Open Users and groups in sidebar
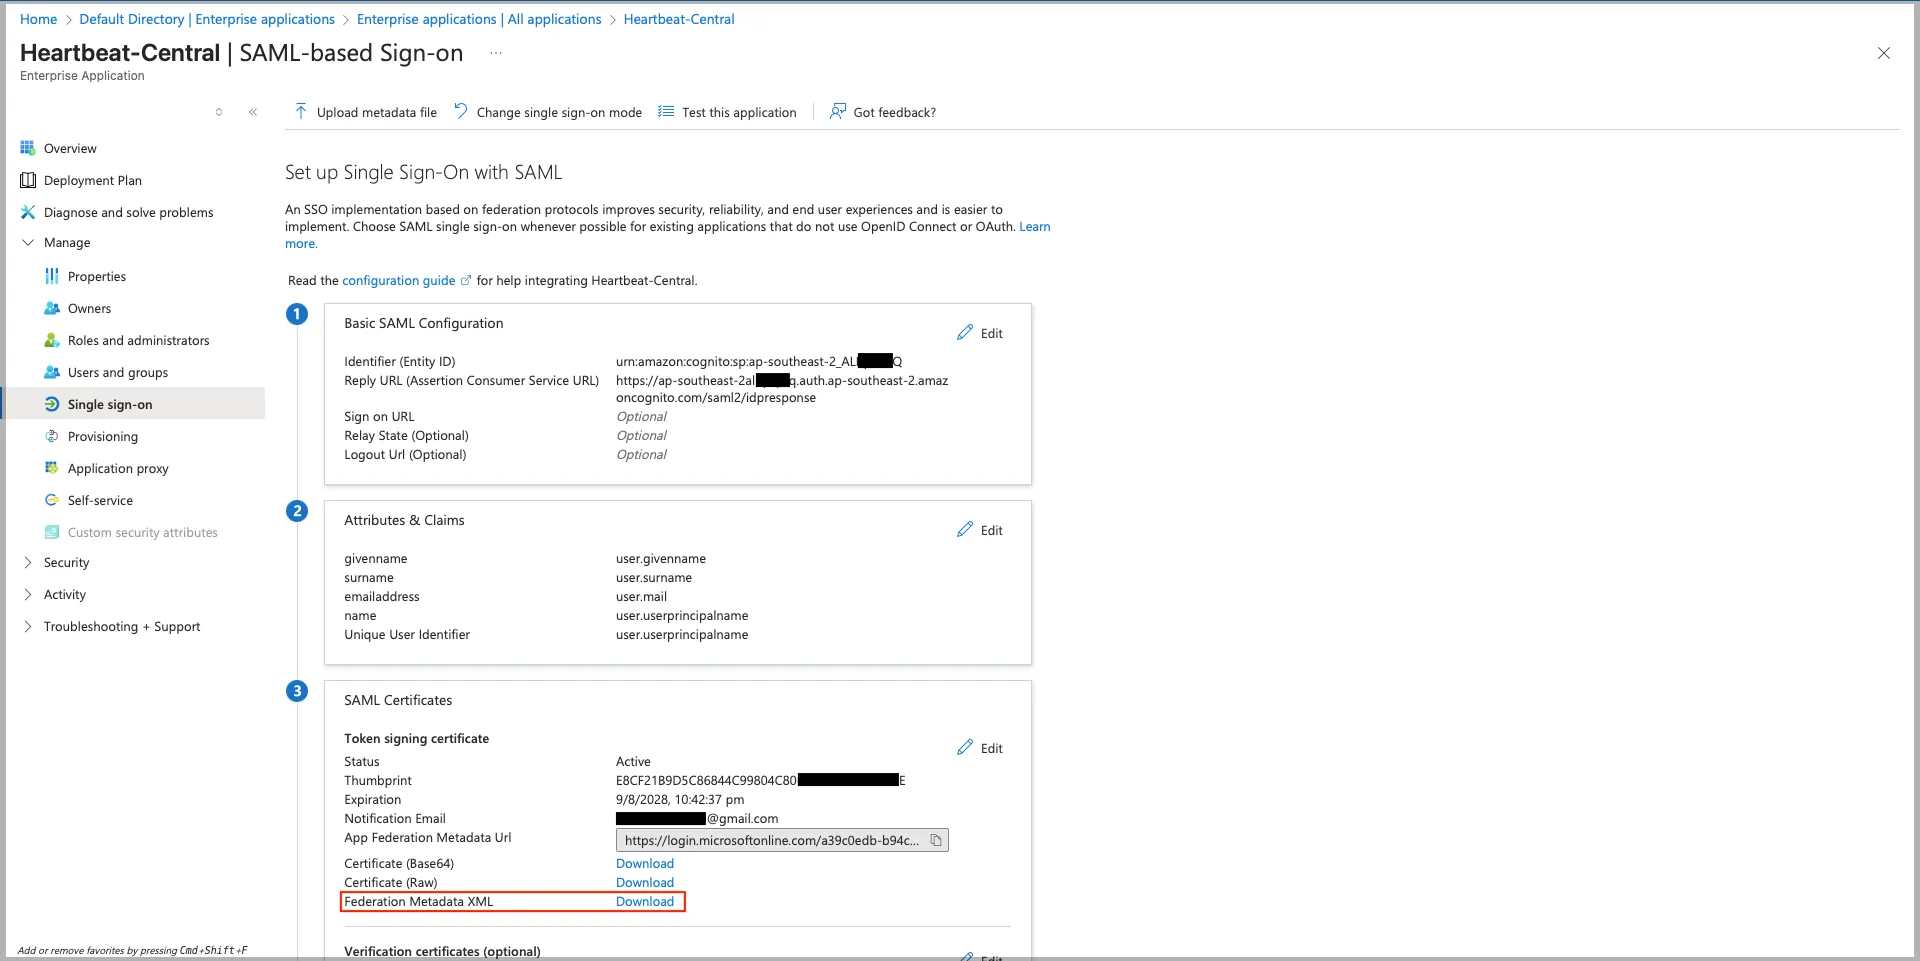This screenshot has height=961, width=1920. point(117,373)
